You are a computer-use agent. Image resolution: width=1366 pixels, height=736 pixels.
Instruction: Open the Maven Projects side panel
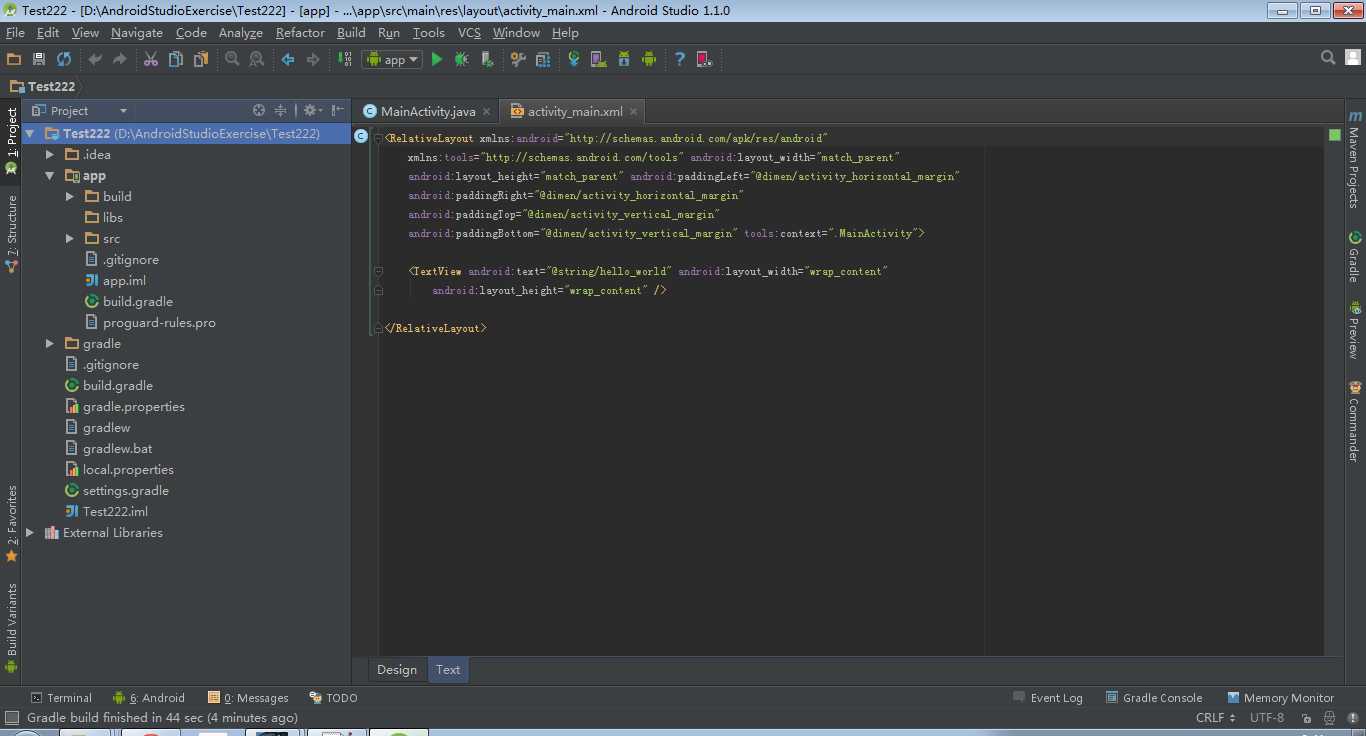(1355, 160)
